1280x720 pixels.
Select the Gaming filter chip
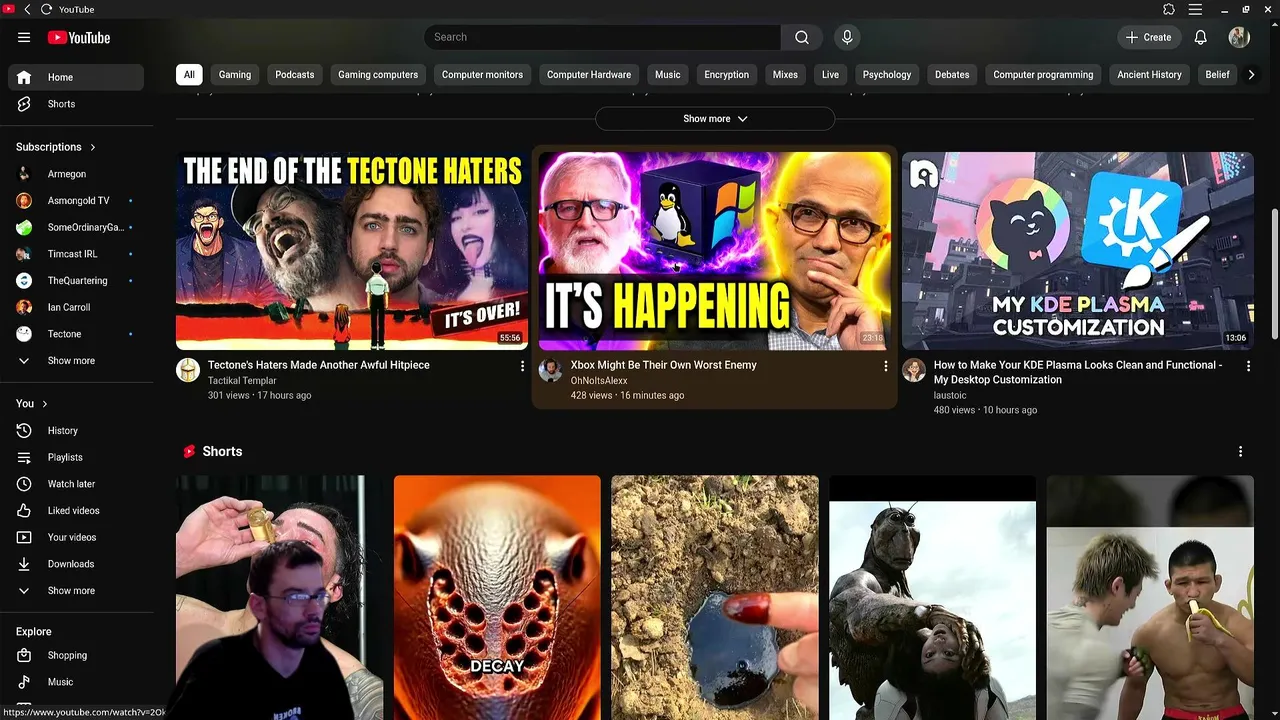pos(235,75)
